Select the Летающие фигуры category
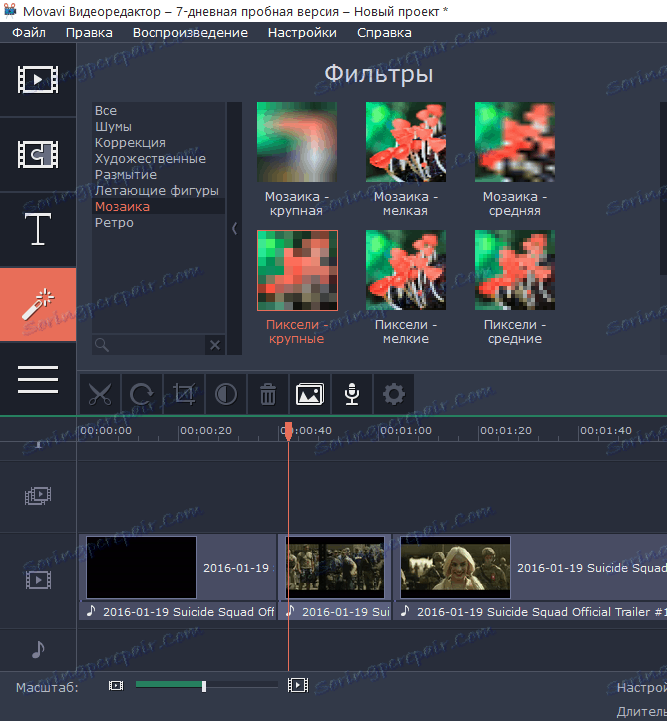Screen dimensions: 667x721 (x=159, y=190)
